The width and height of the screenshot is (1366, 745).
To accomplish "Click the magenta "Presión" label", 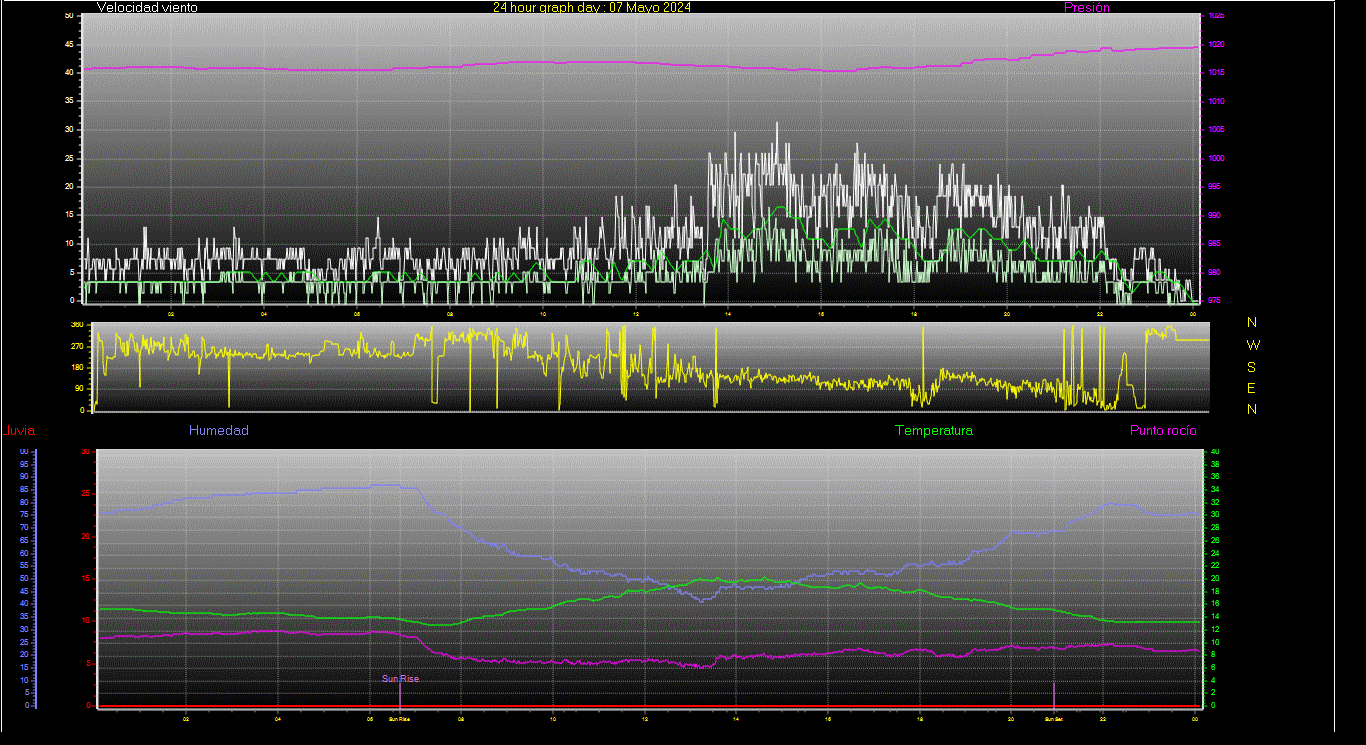I will (1087, 7).
